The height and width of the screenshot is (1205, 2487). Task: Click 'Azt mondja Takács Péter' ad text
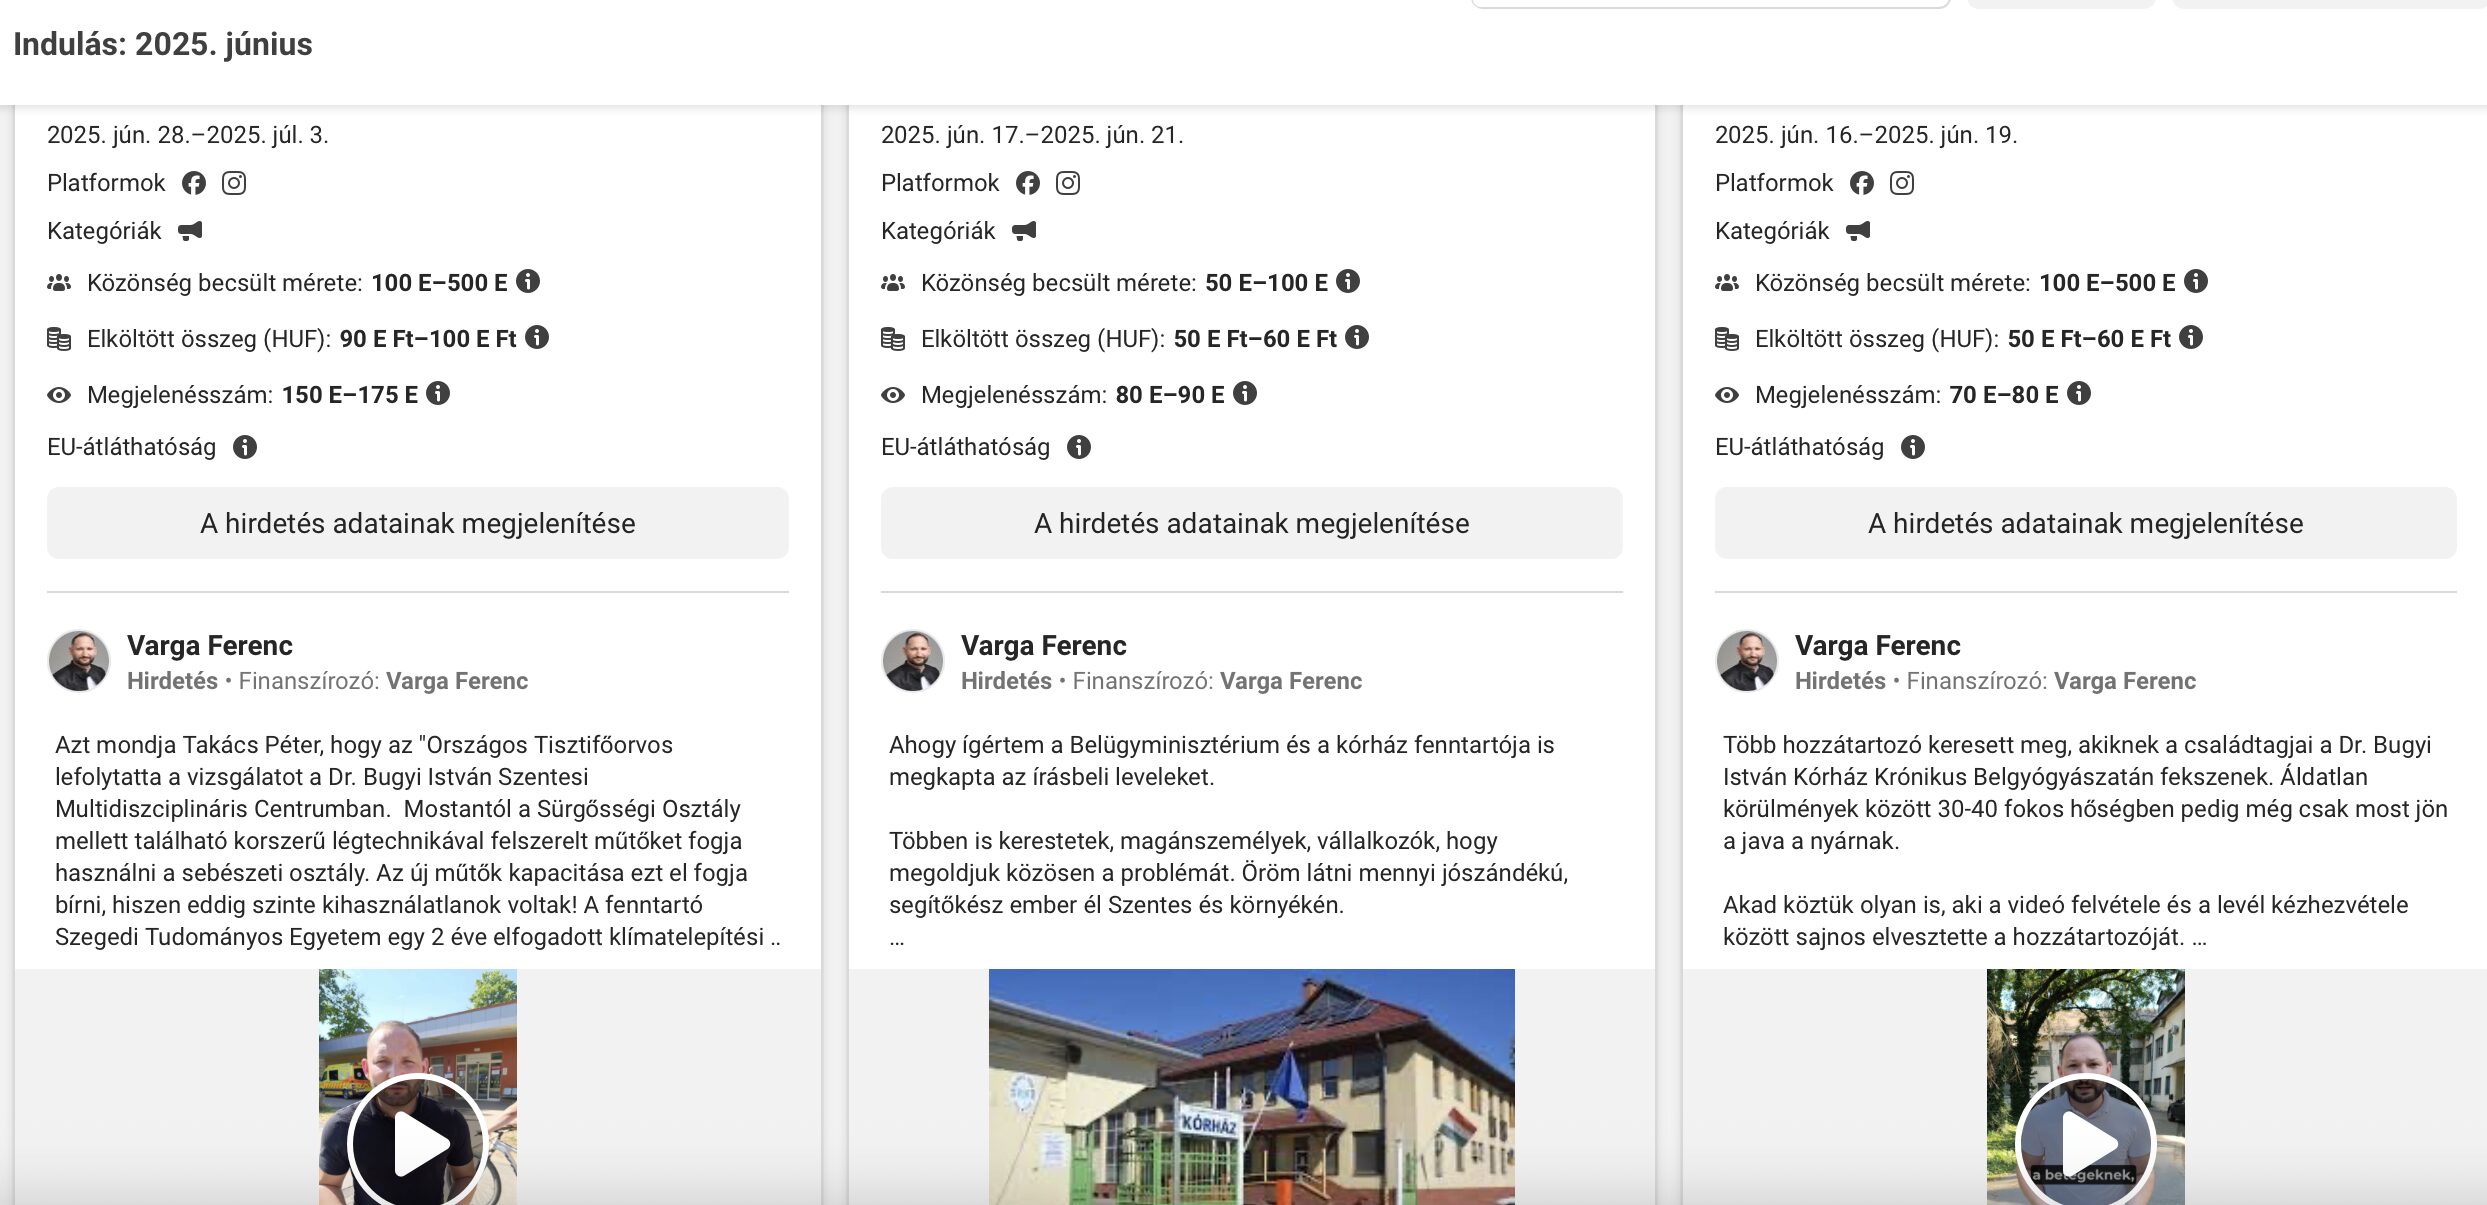[418, 841]
